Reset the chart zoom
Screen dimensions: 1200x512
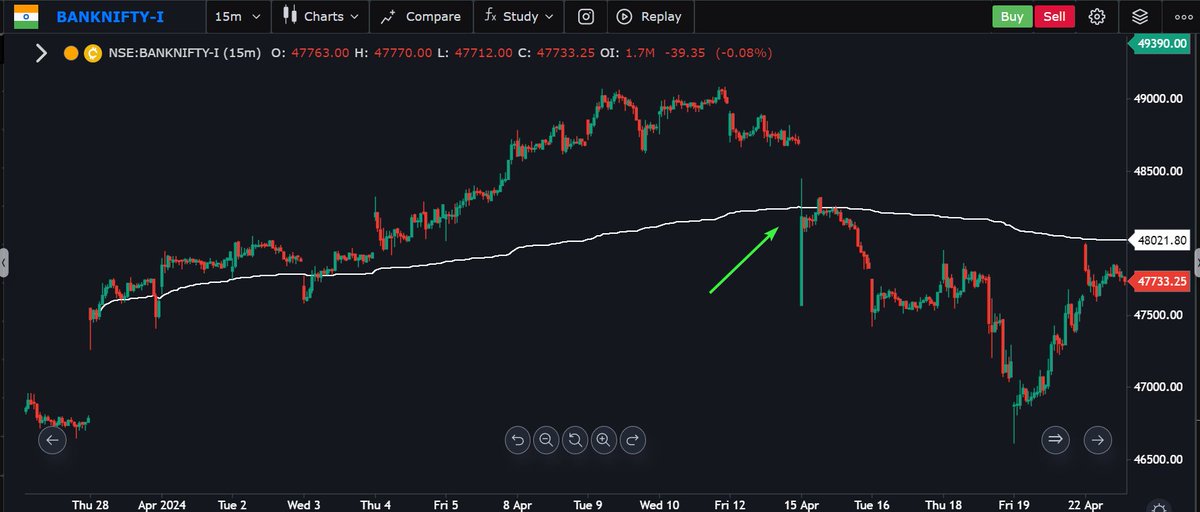coord(575,439)
